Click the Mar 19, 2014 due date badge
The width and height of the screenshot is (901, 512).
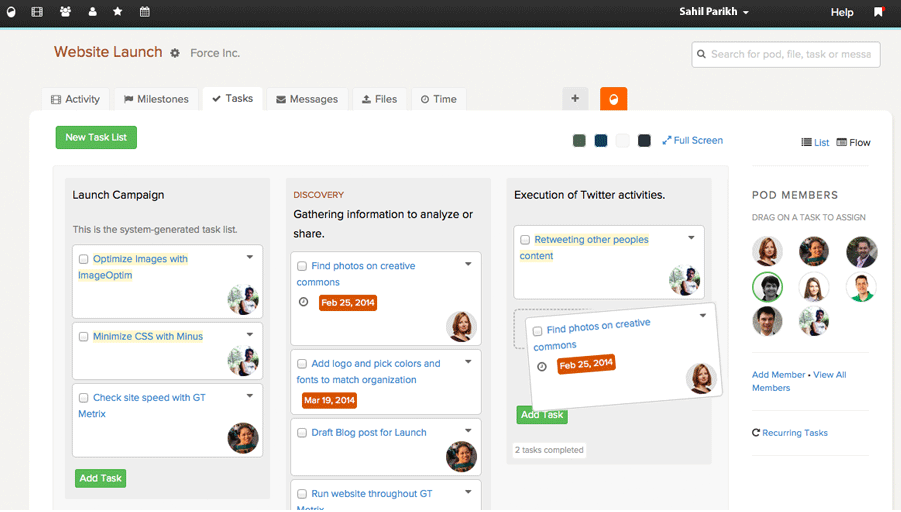coord(329,400)
